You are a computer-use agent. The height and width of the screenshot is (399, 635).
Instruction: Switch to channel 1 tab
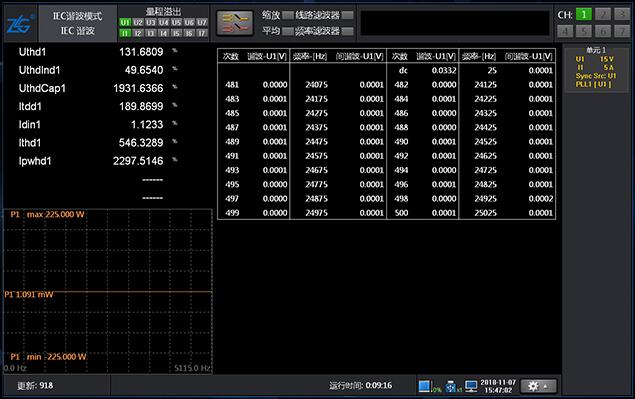584,15
